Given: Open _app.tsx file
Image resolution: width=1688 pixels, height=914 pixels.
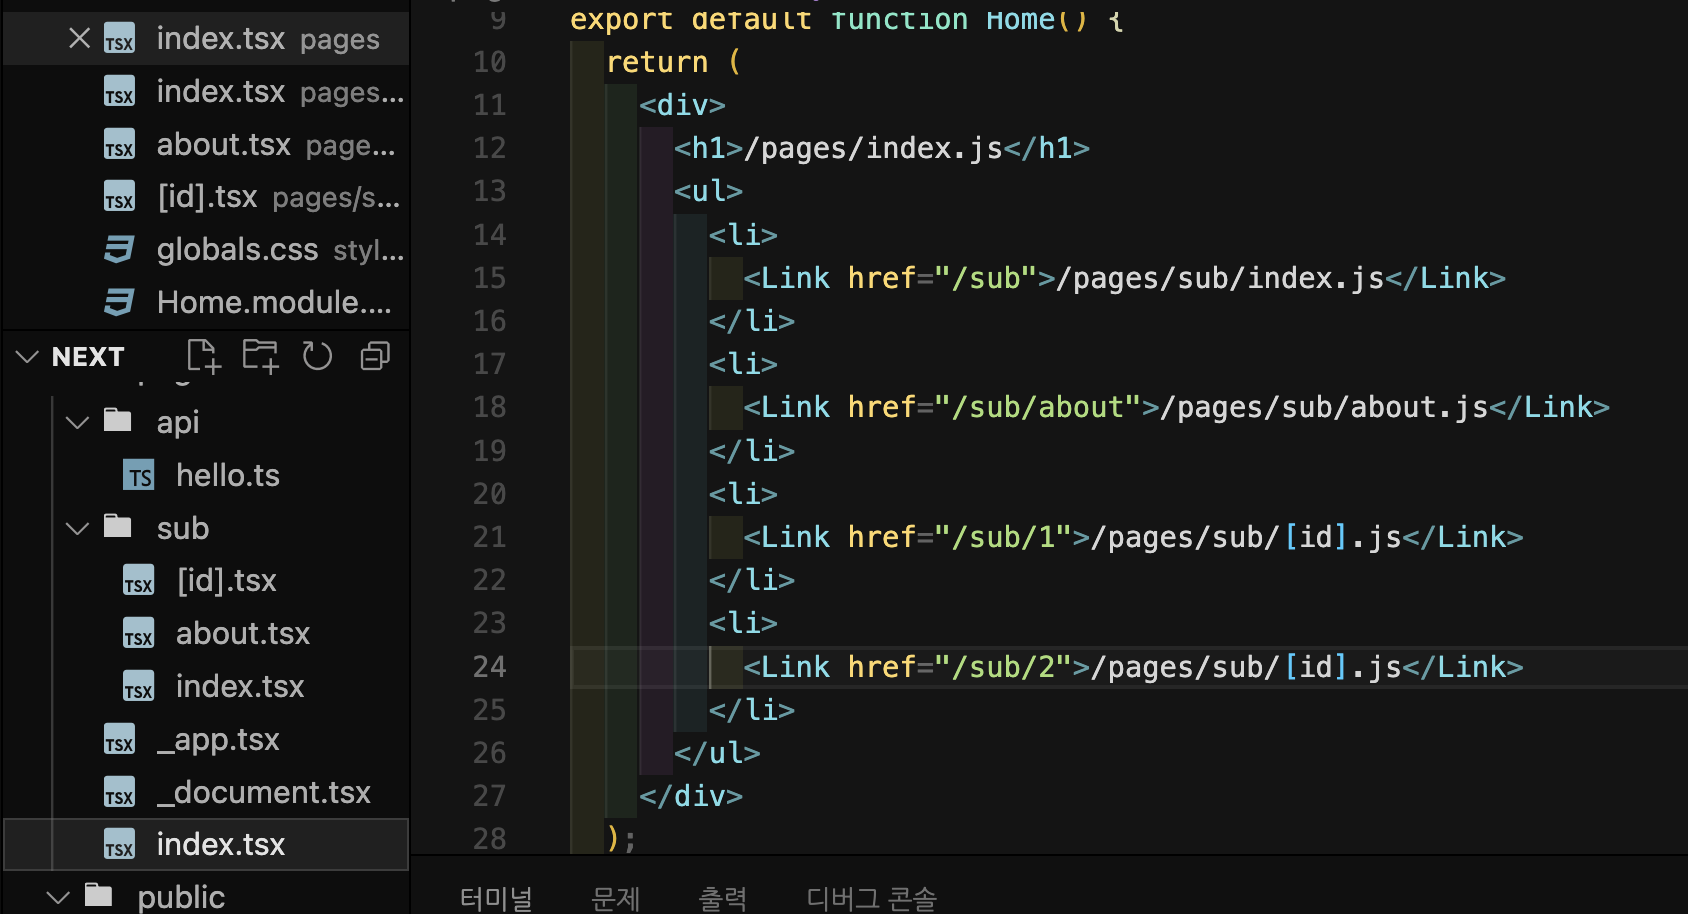Looking at the screenshot, I should click(x=218, y=740).
